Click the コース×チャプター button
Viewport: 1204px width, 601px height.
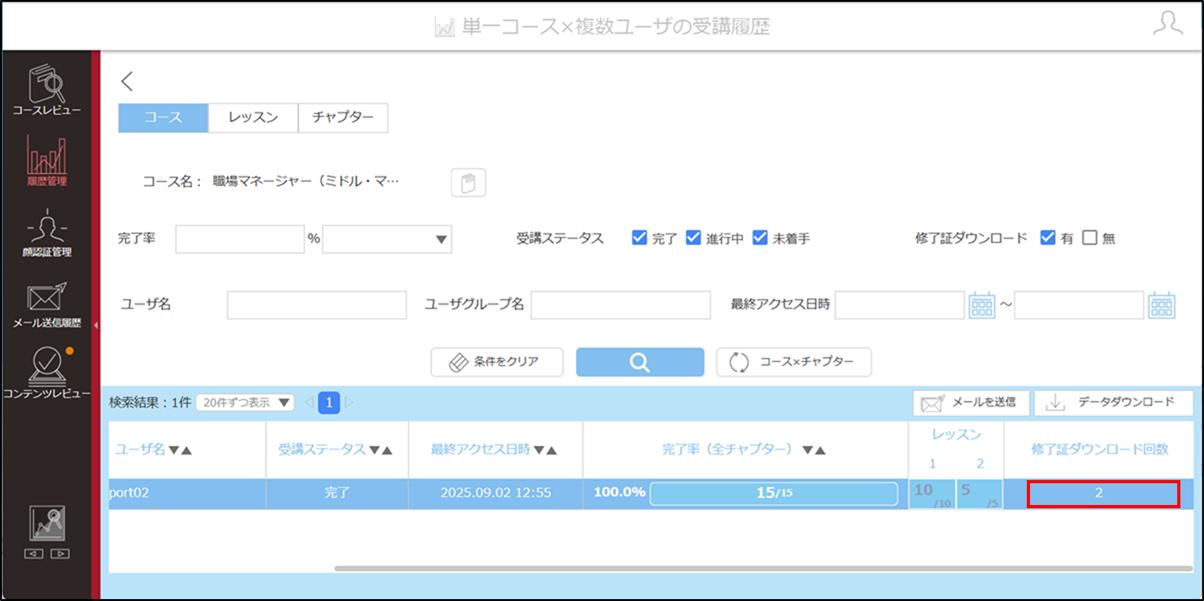coord(794,362)
